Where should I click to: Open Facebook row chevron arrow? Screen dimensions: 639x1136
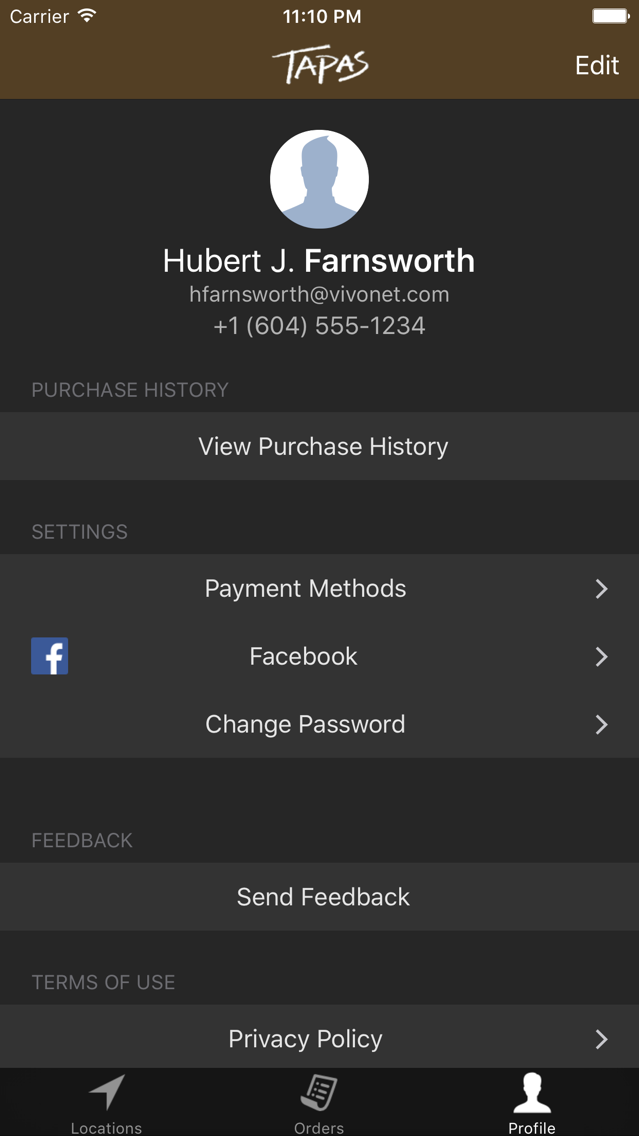point(601,656)
